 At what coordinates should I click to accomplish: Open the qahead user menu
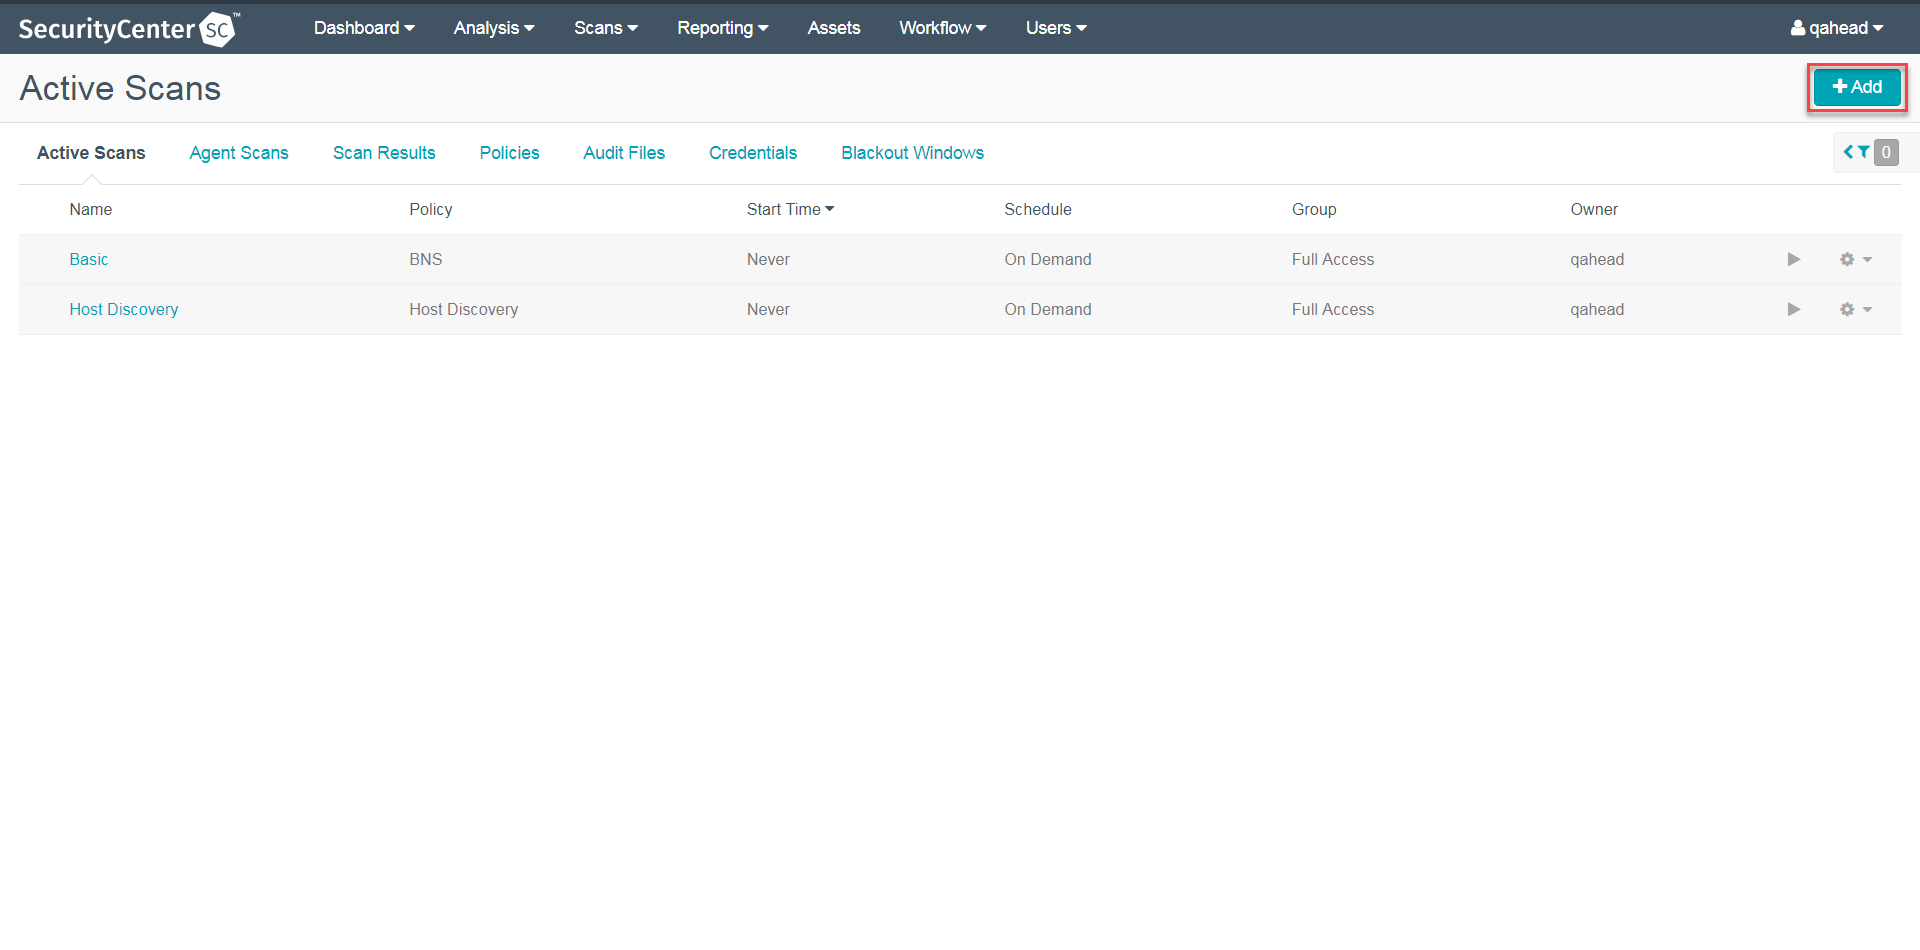[x=1837, y=28]
